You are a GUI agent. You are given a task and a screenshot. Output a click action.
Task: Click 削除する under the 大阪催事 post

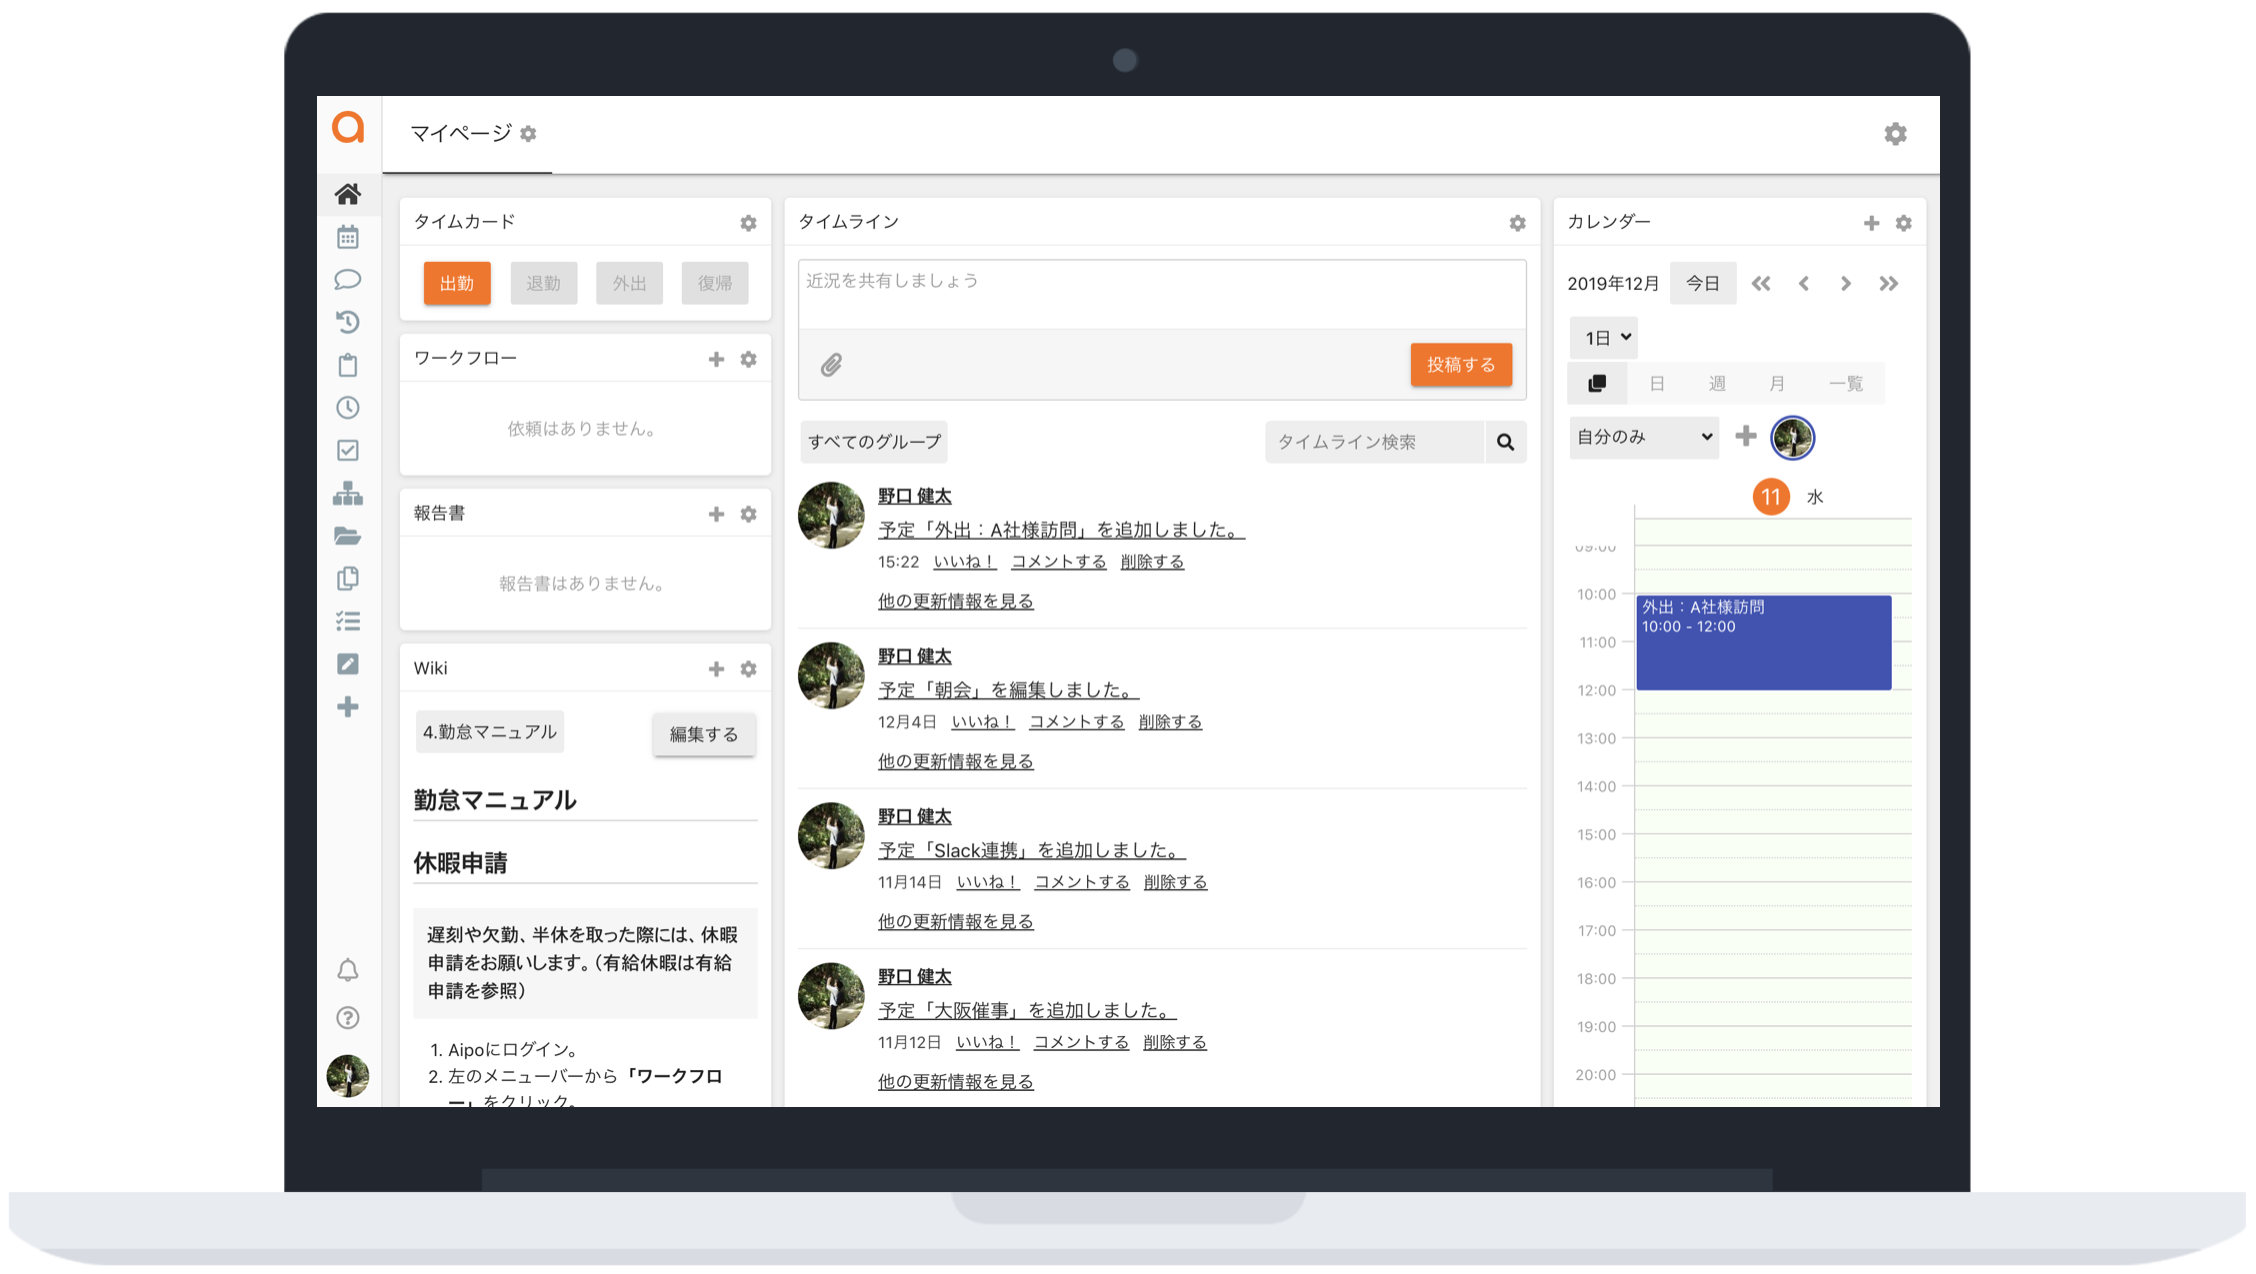(1174, 1042)
